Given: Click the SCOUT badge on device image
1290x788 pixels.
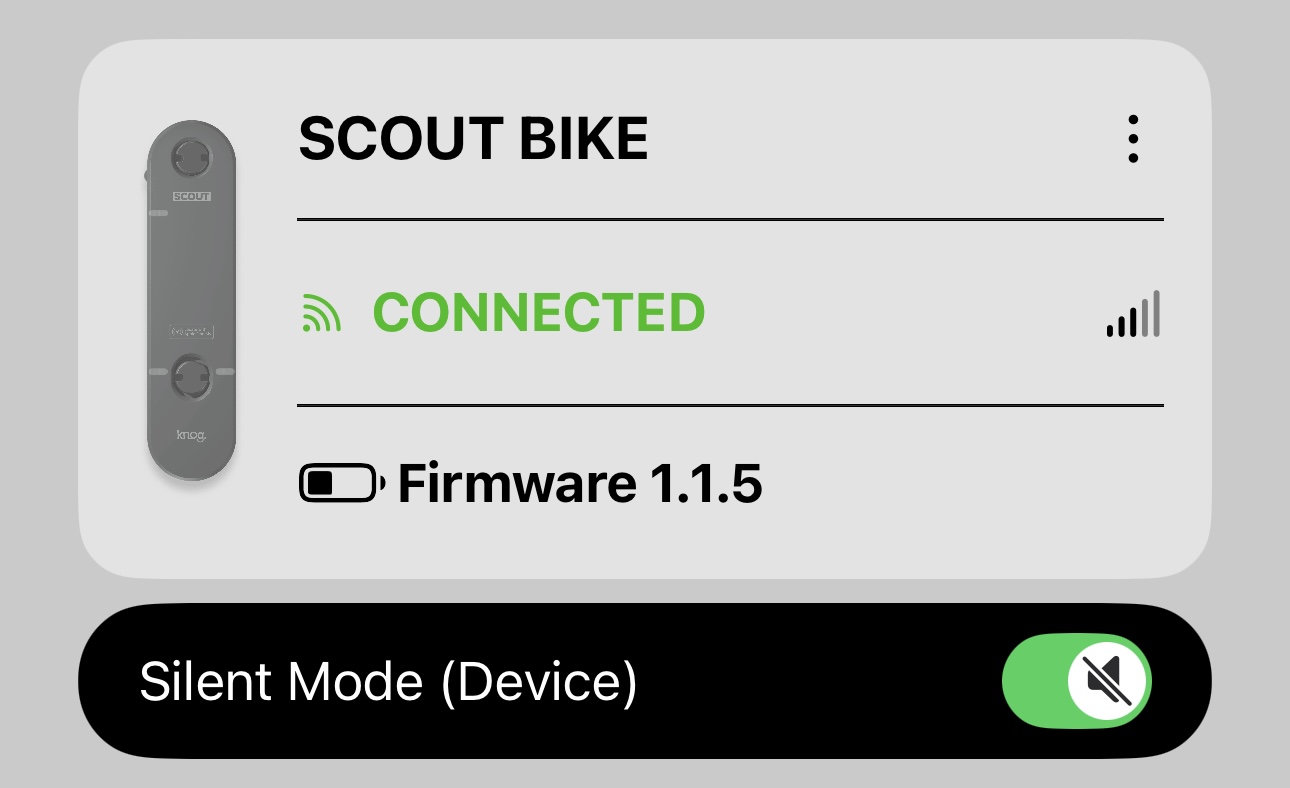Looking at the screenshot, I should pos(191,196).
